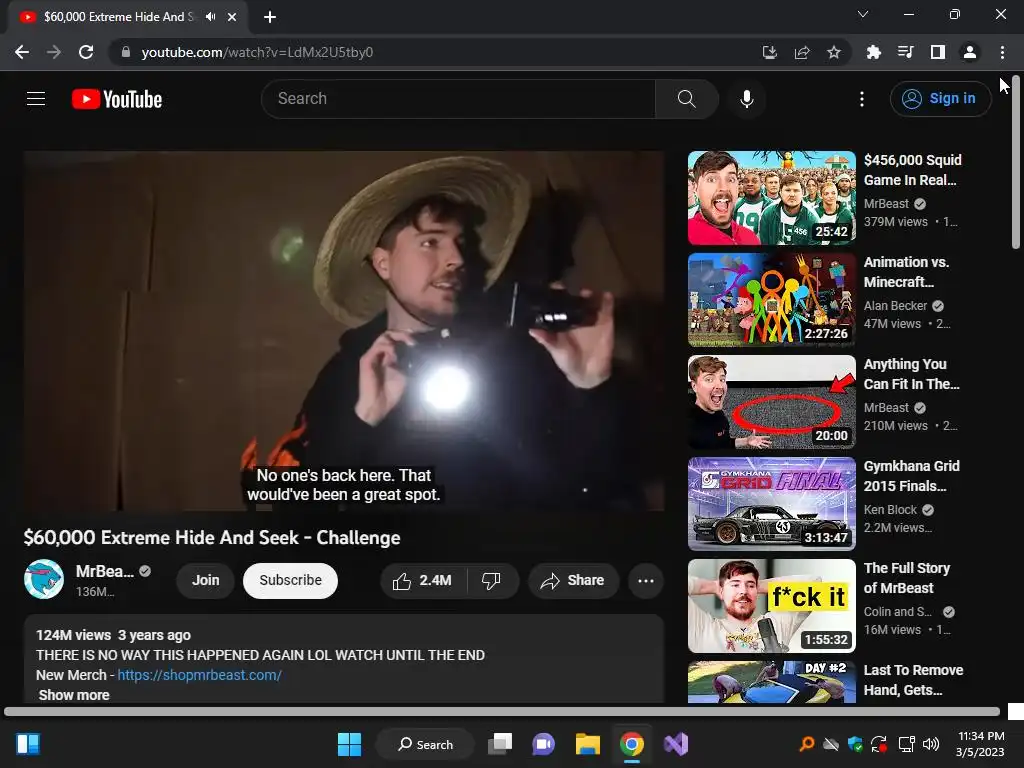
Task: Open the shopmrbeast.com merch link
Action: (199, 675)
